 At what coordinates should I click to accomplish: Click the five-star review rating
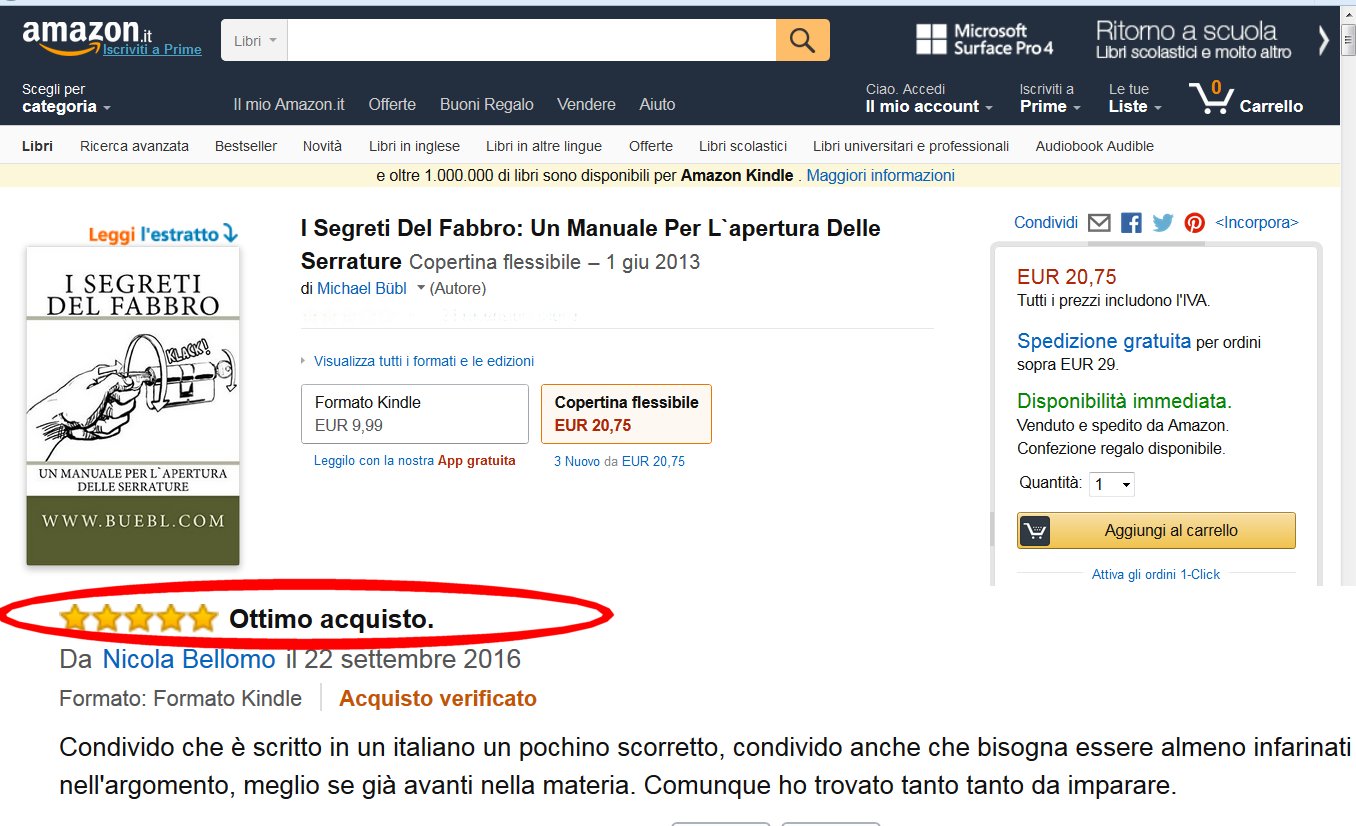tap(138, 619)
